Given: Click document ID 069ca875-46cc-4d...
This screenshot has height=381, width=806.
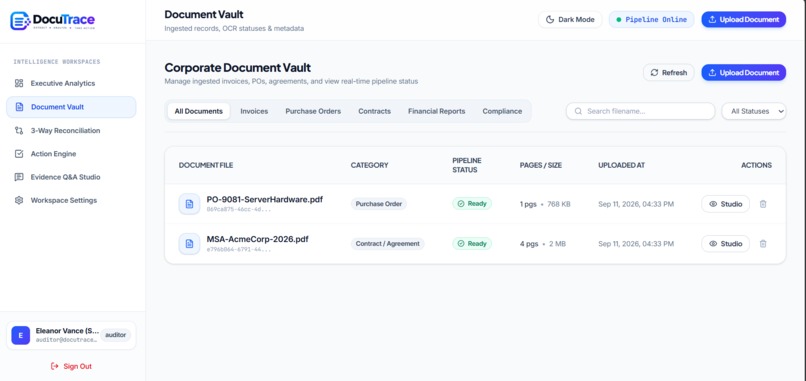Looking at the screenshot, I should click(x=239, y=210).
